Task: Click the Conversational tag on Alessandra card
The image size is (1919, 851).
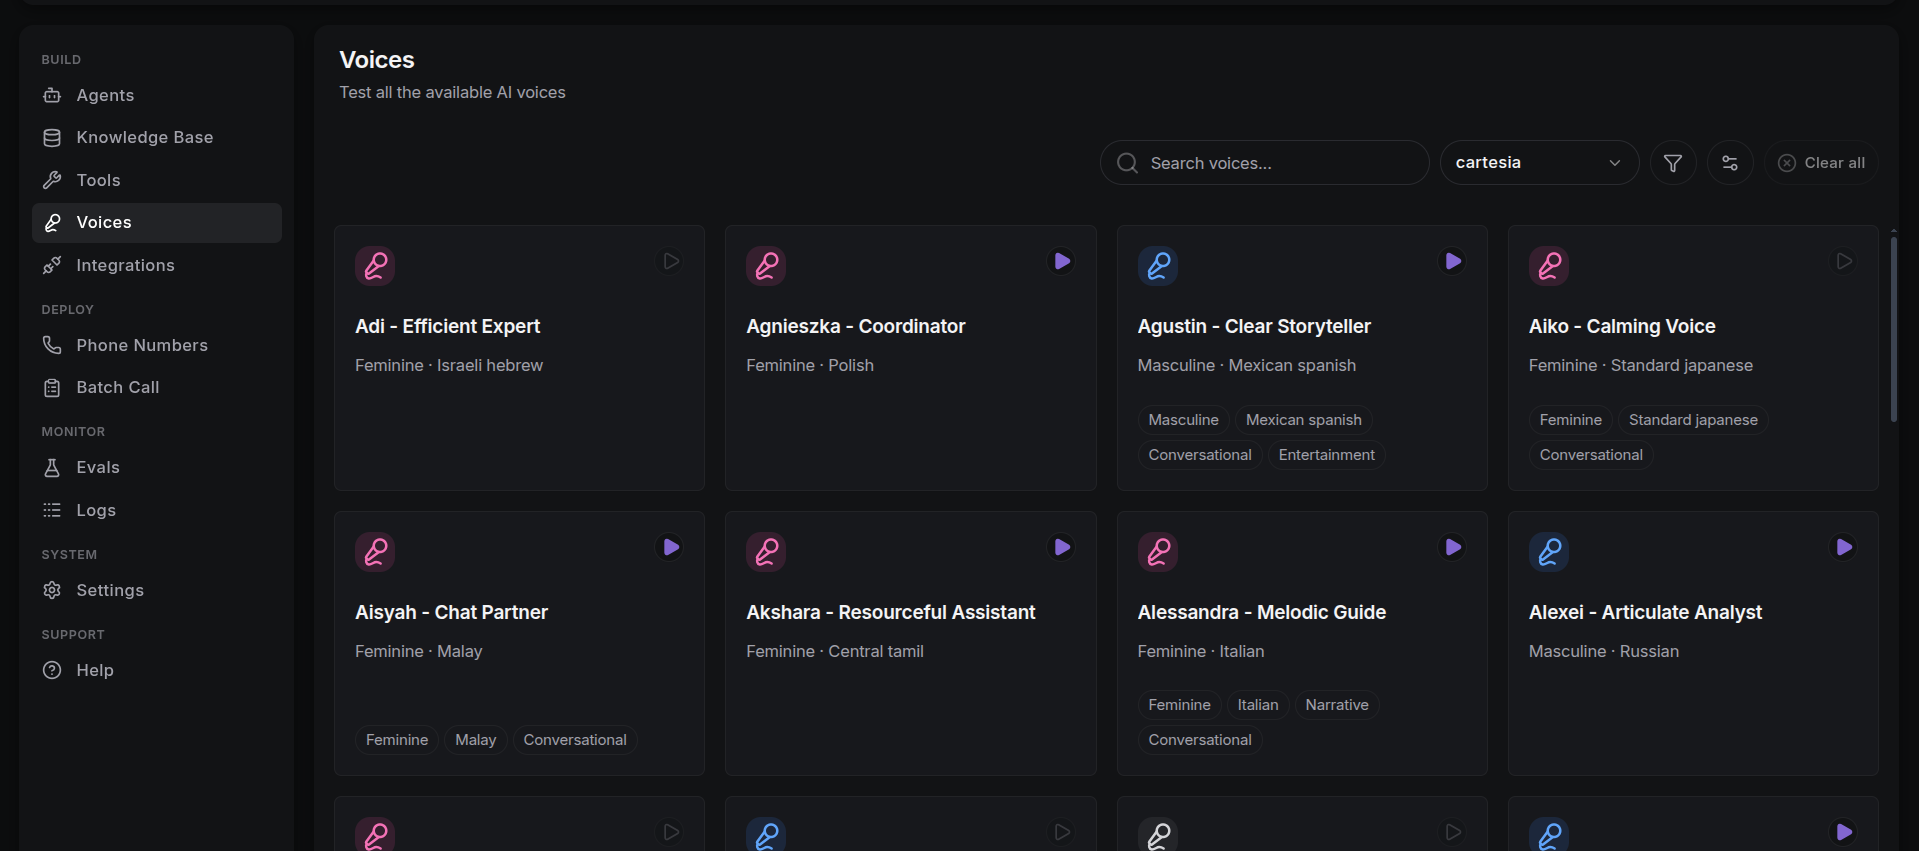Action: coord(1200,740)
